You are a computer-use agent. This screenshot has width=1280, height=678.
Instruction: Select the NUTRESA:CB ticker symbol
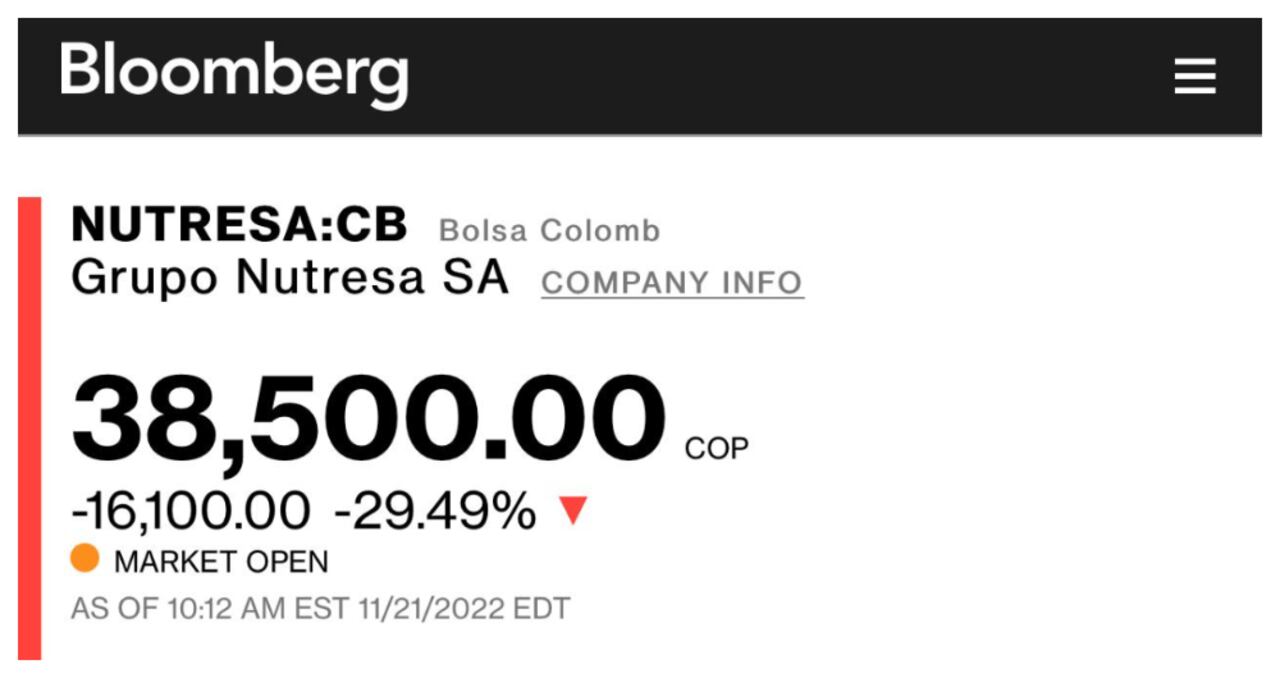239,225
